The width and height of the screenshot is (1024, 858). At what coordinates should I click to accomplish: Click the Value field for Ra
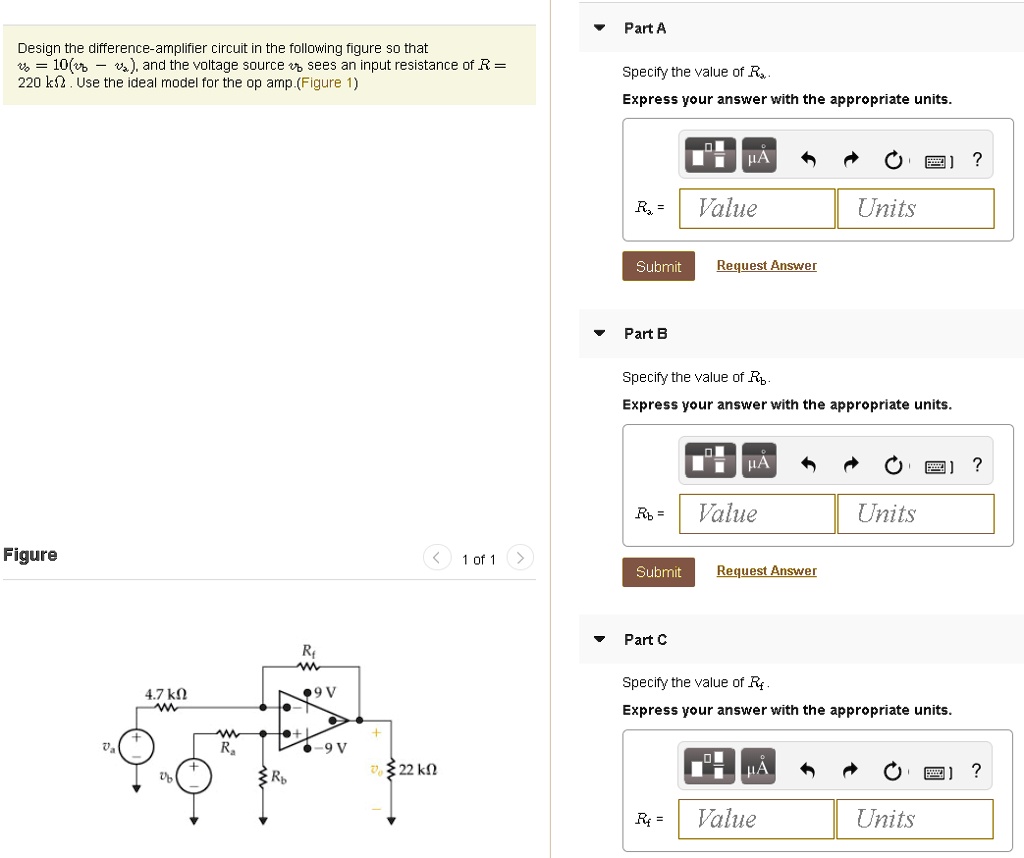[x=756, y=208]
